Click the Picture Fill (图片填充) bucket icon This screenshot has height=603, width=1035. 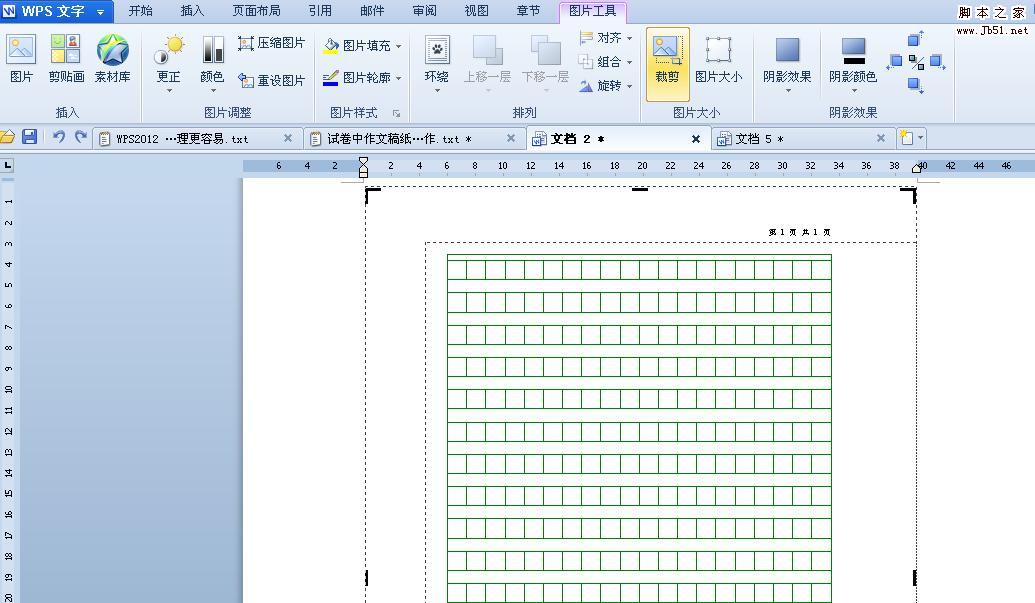coord(331,46)
